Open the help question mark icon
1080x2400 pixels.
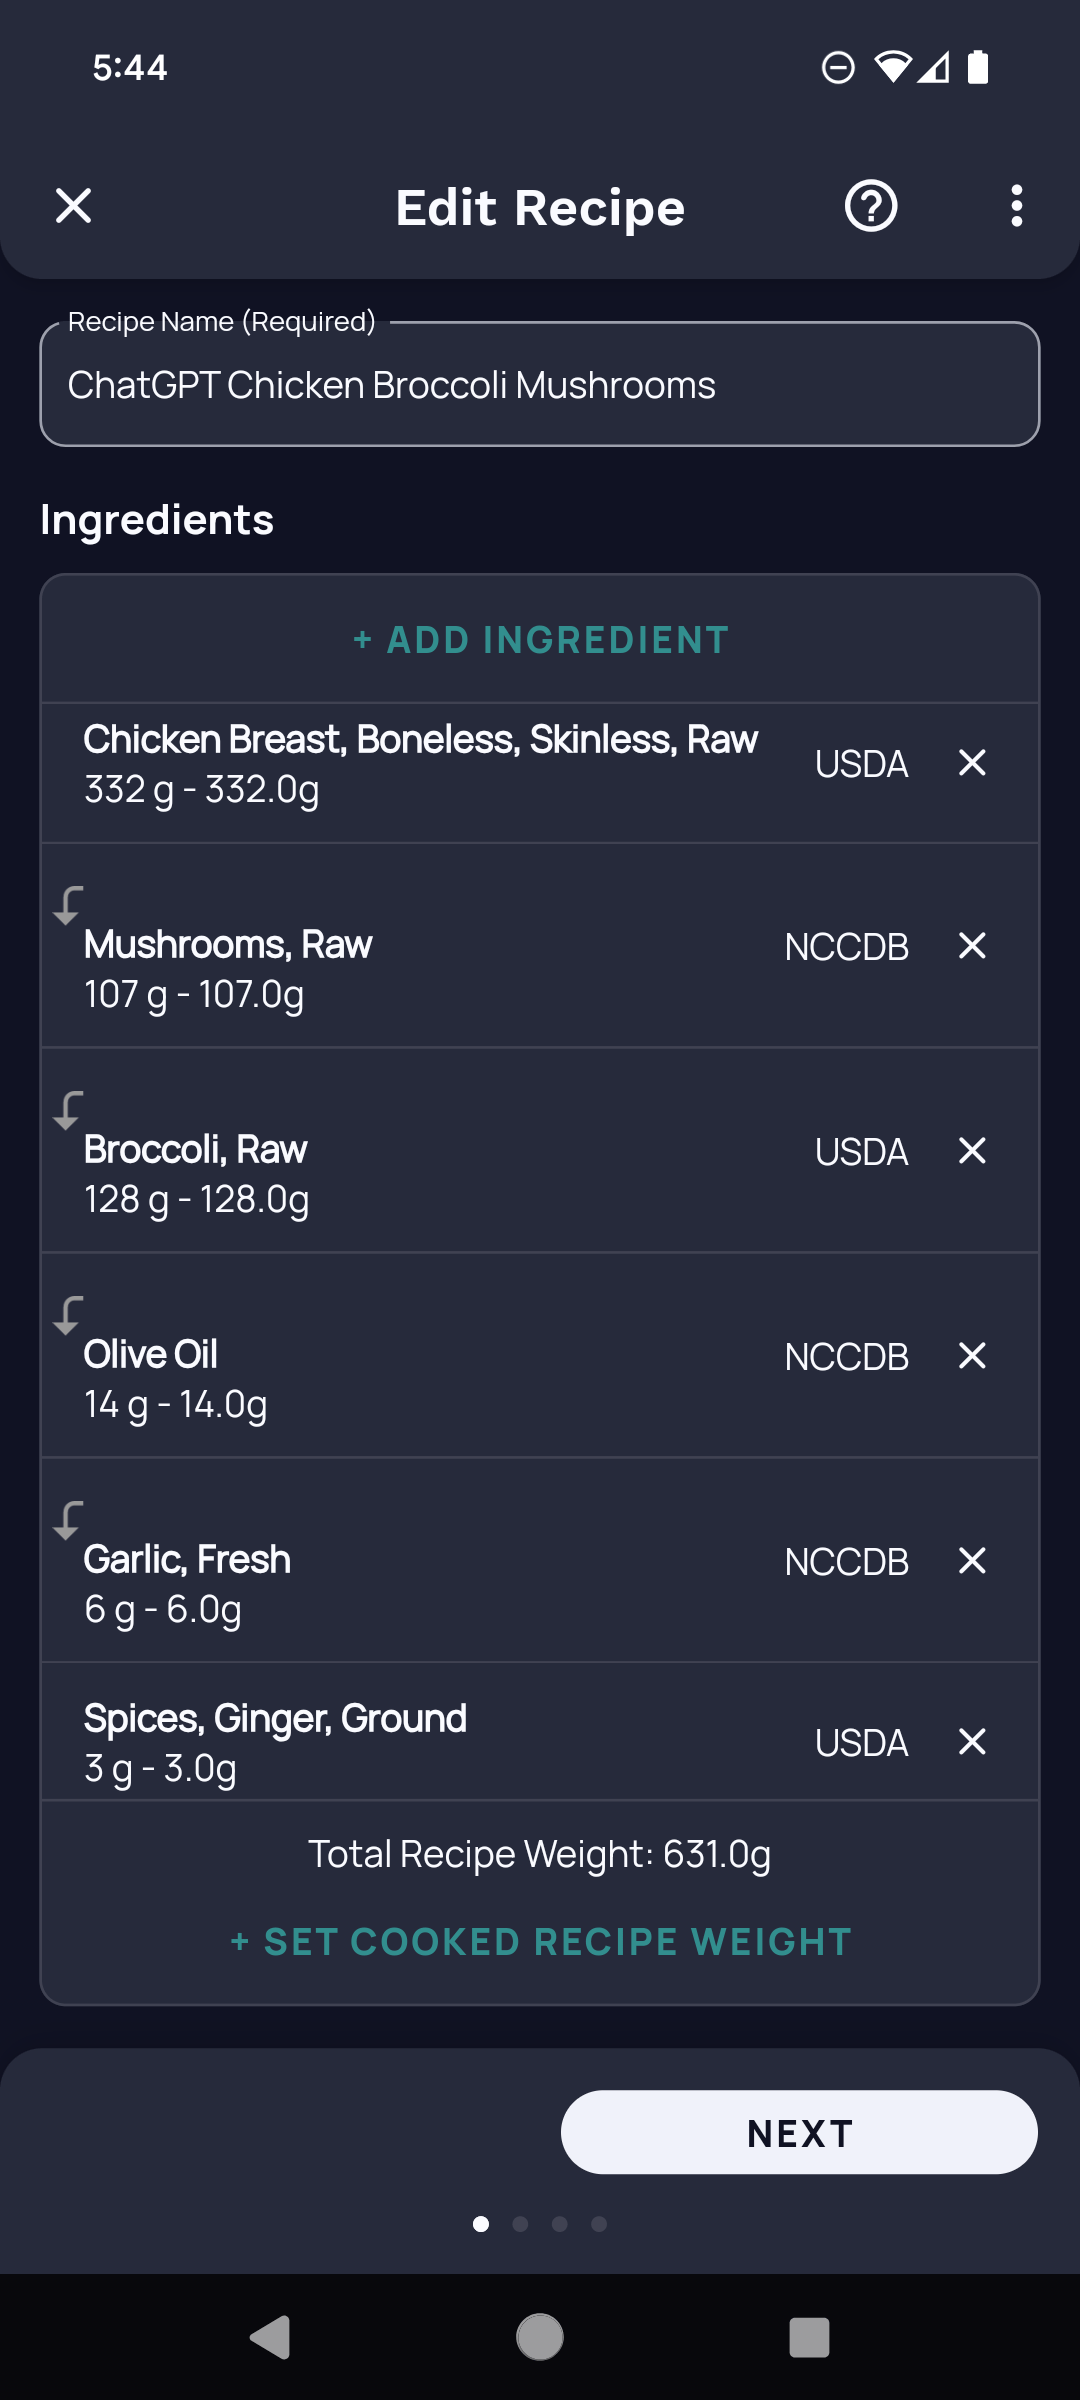click(871, 206)
